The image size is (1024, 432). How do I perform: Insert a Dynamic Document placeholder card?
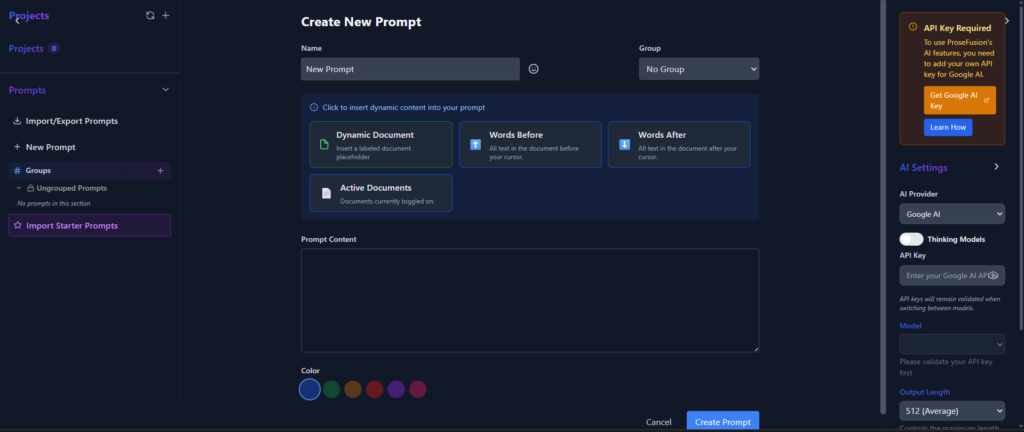tap(381, 144)
